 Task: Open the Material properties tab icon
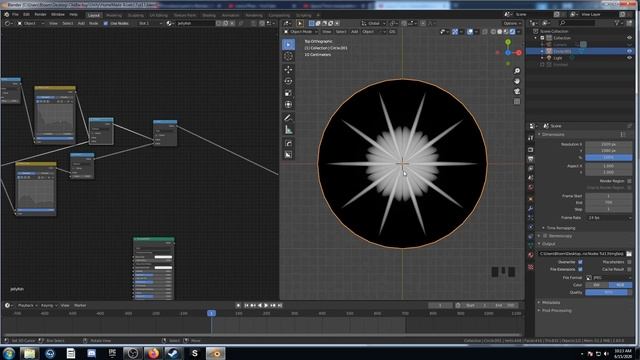point(531,256)
